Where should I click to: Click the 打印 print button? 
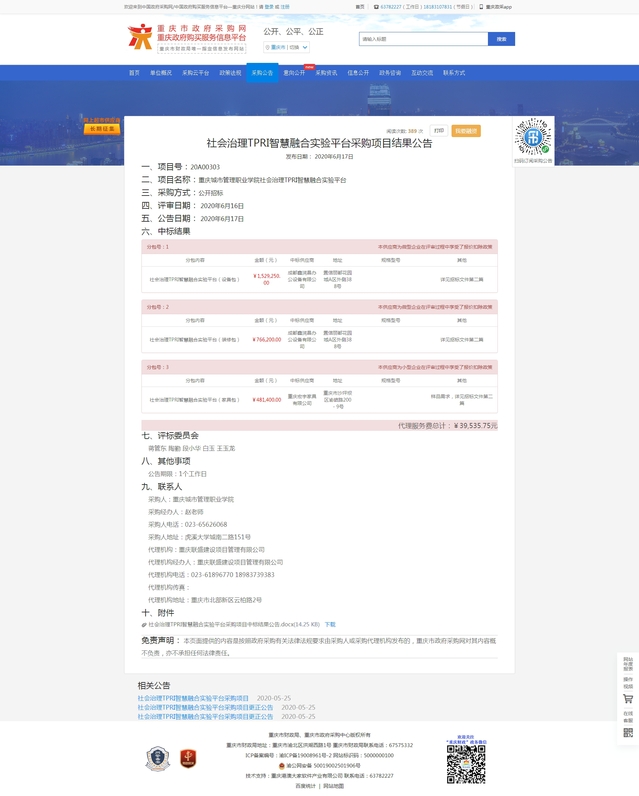(439, 131)
